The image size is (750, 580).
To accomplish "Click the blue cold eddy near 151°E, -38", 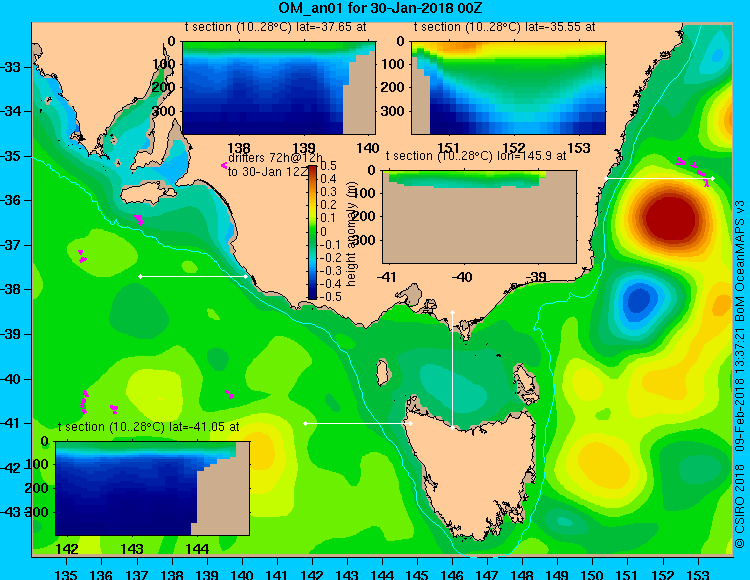I will [639, 301].
